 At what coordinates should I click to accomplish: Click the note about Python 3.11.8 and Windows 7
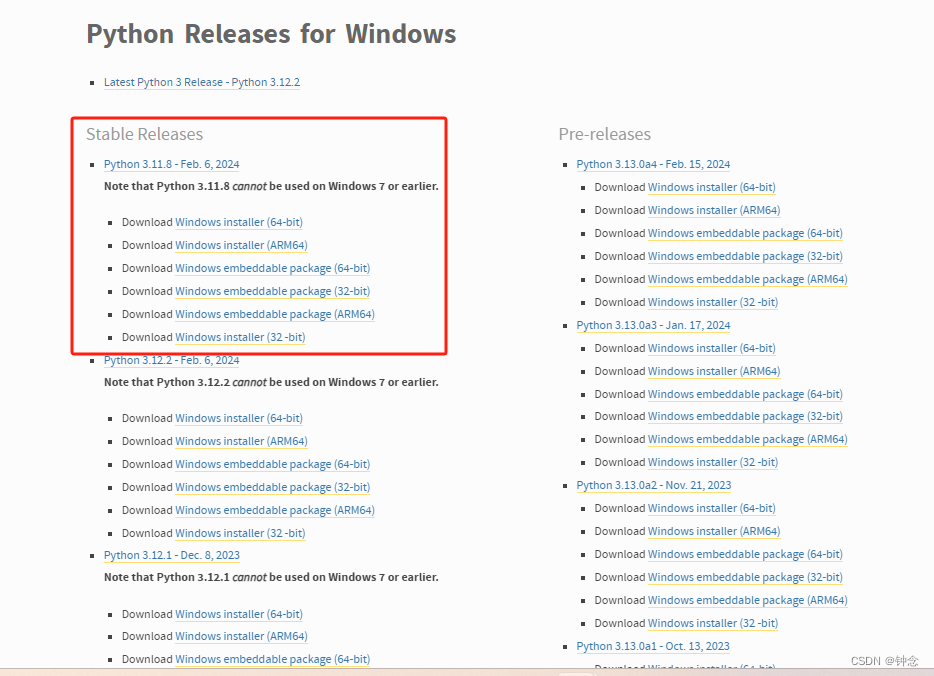271,186
